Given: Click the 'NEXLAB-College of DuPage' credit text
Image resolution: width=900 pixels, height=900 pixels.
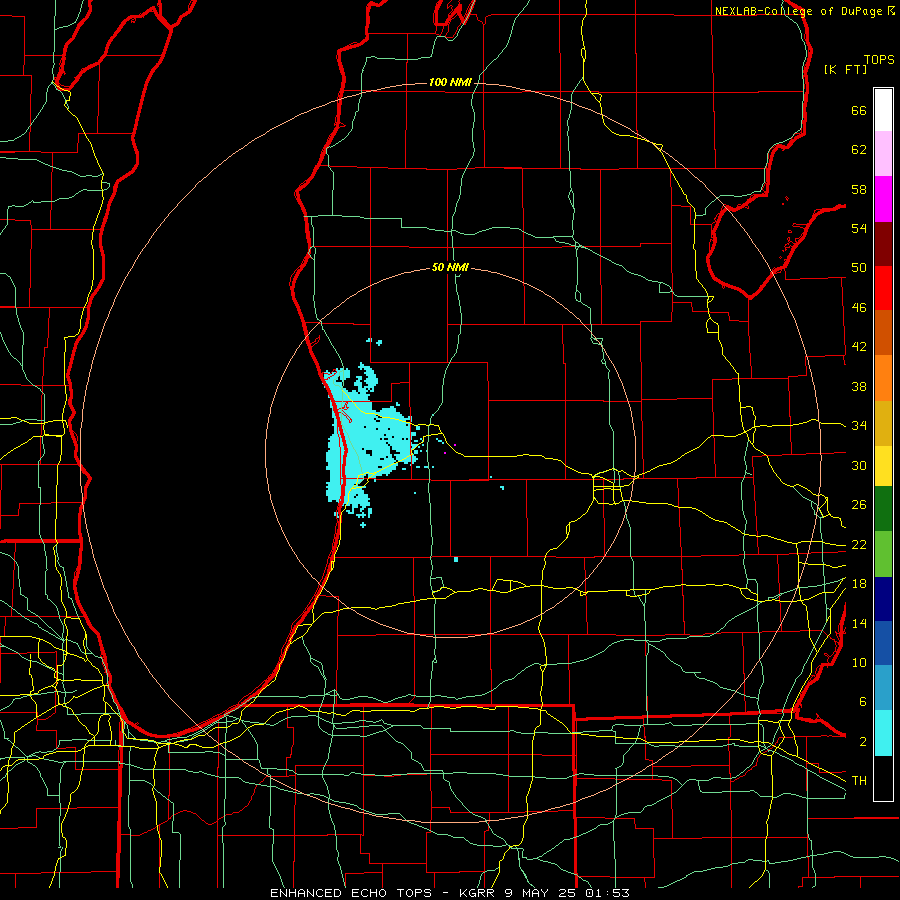Looking at the screenshot, I should point(798,11).
